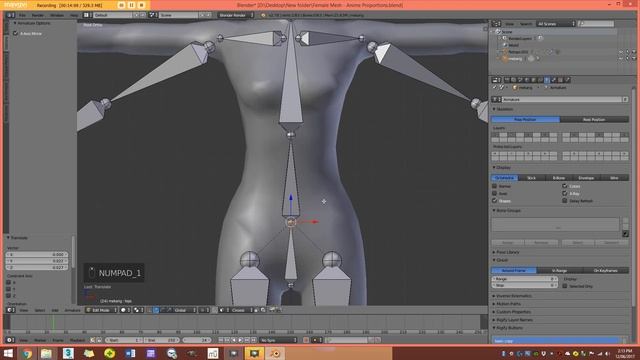This screenshot has height=360, width=640.
Task: Open the timeline Playback menu
Action: [x=78, y=340]
